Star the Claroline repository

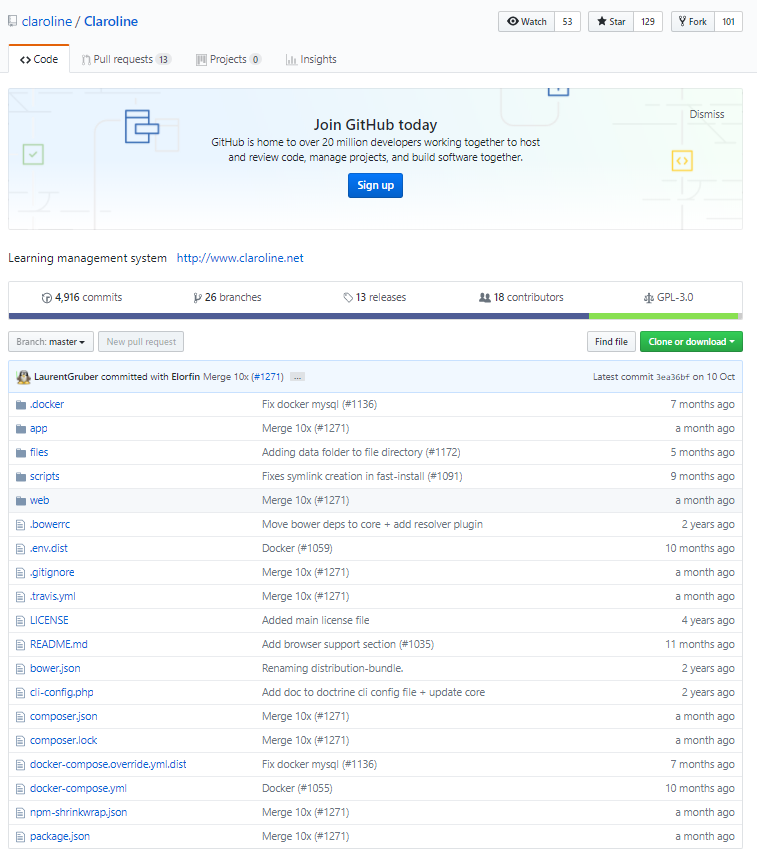click(610, 21)
